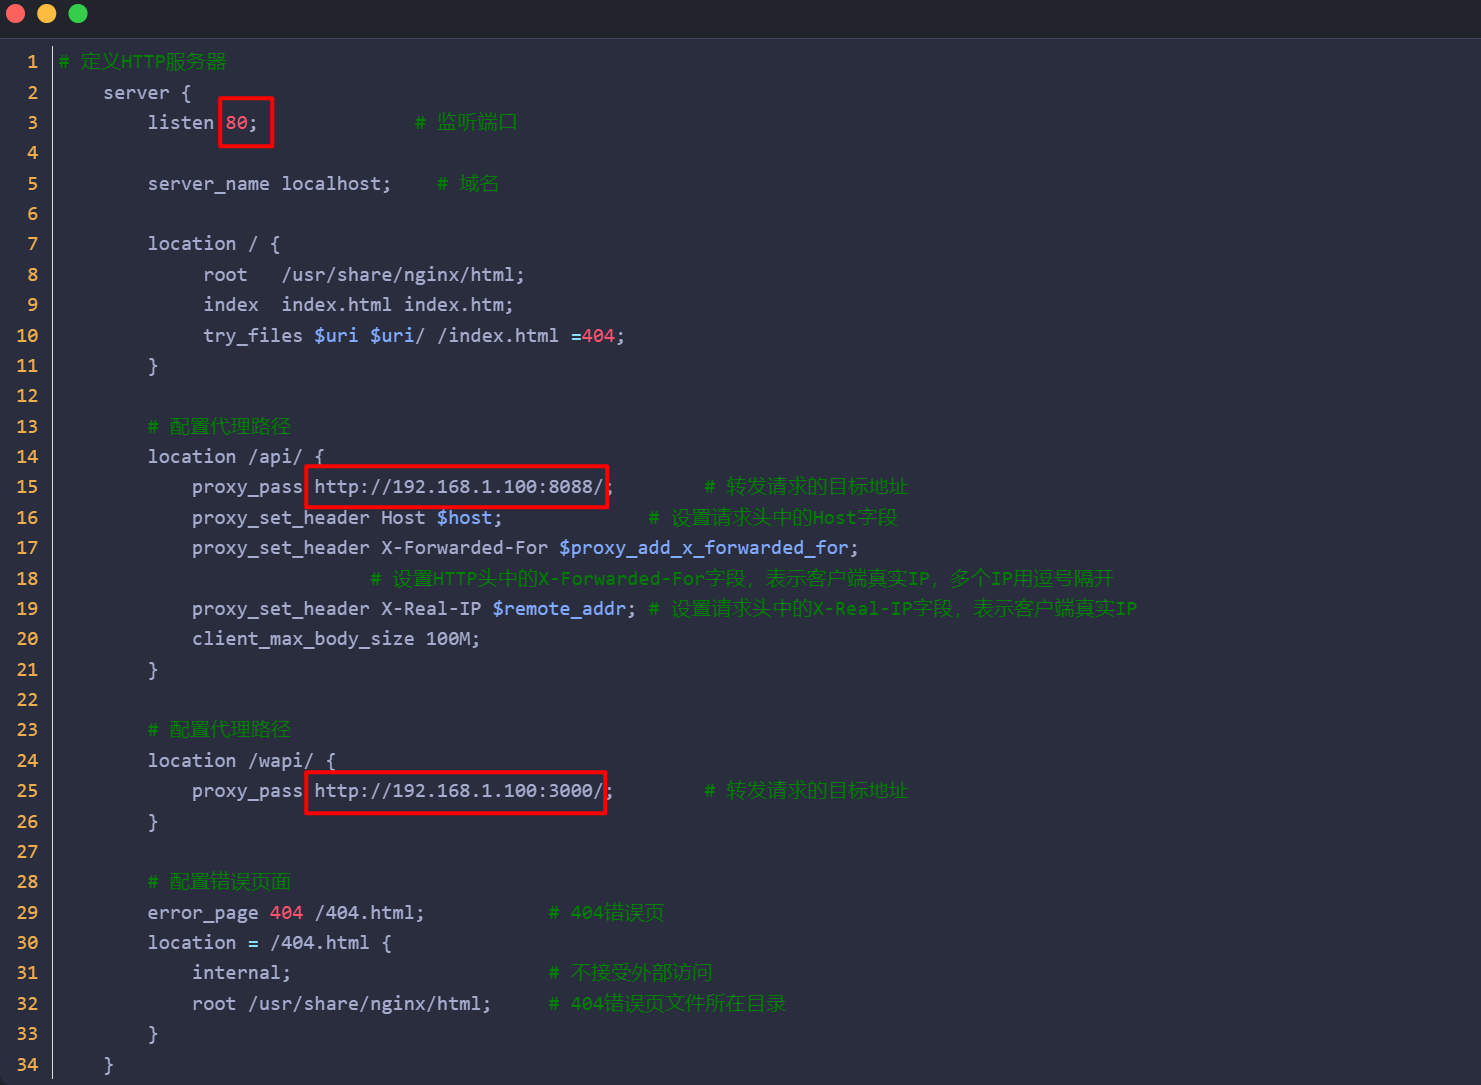Click line number 14 in the gutter
The width and height of the screenshot is (1481, 1085).
(x=27, y=456)
